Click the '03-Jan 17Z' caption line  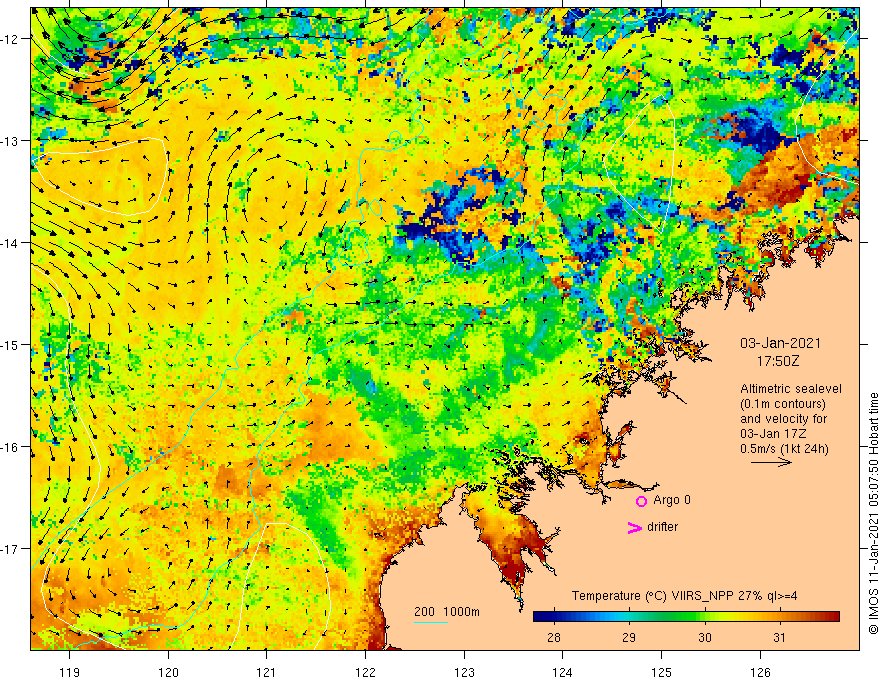click(x=774, y=434)
